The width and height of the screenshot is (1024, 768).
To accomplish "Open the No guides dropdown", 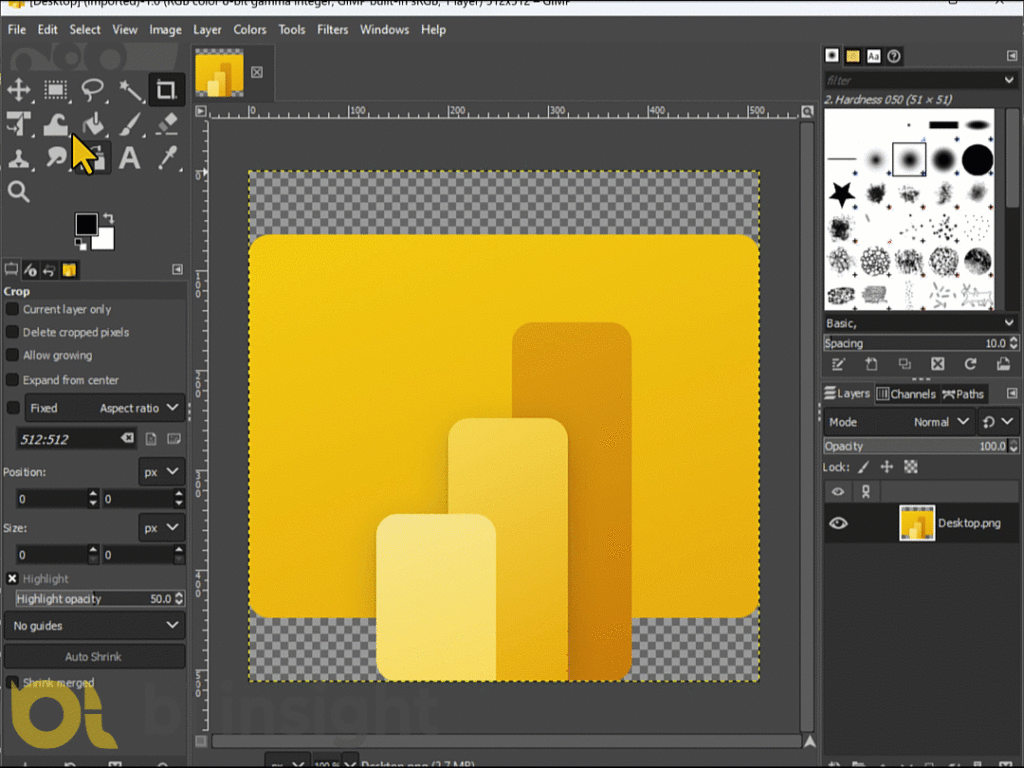I will (95, 626).
